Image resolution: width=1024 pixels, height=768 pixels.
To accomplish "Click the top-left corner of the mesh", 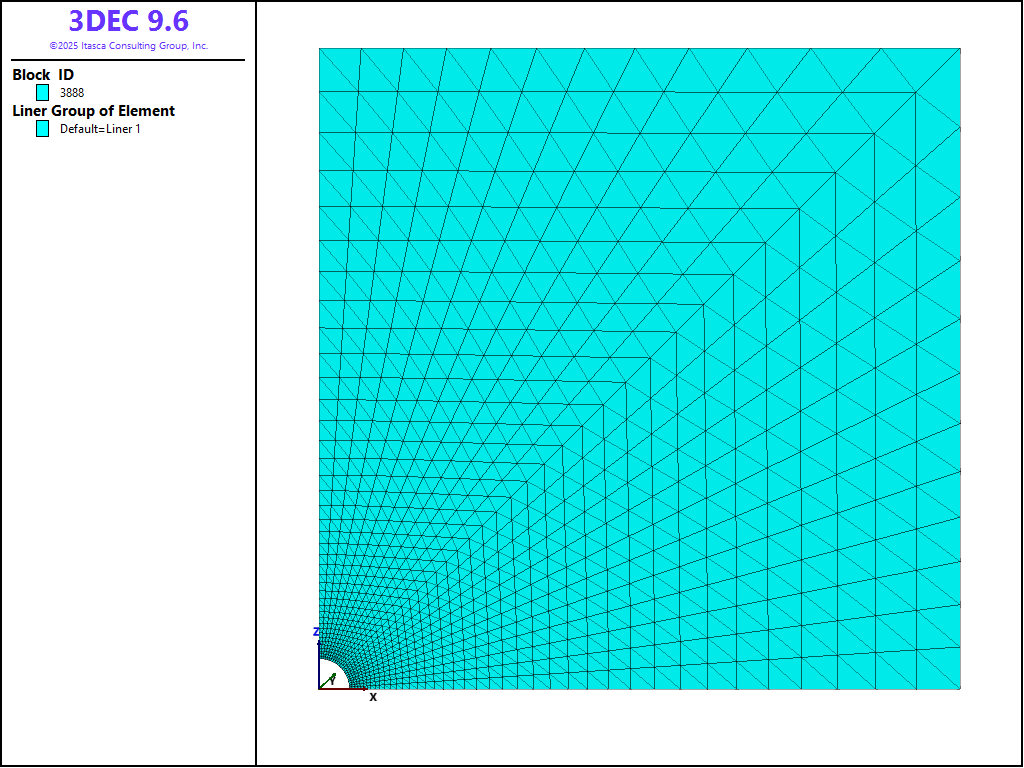I will tap(320, 49).
